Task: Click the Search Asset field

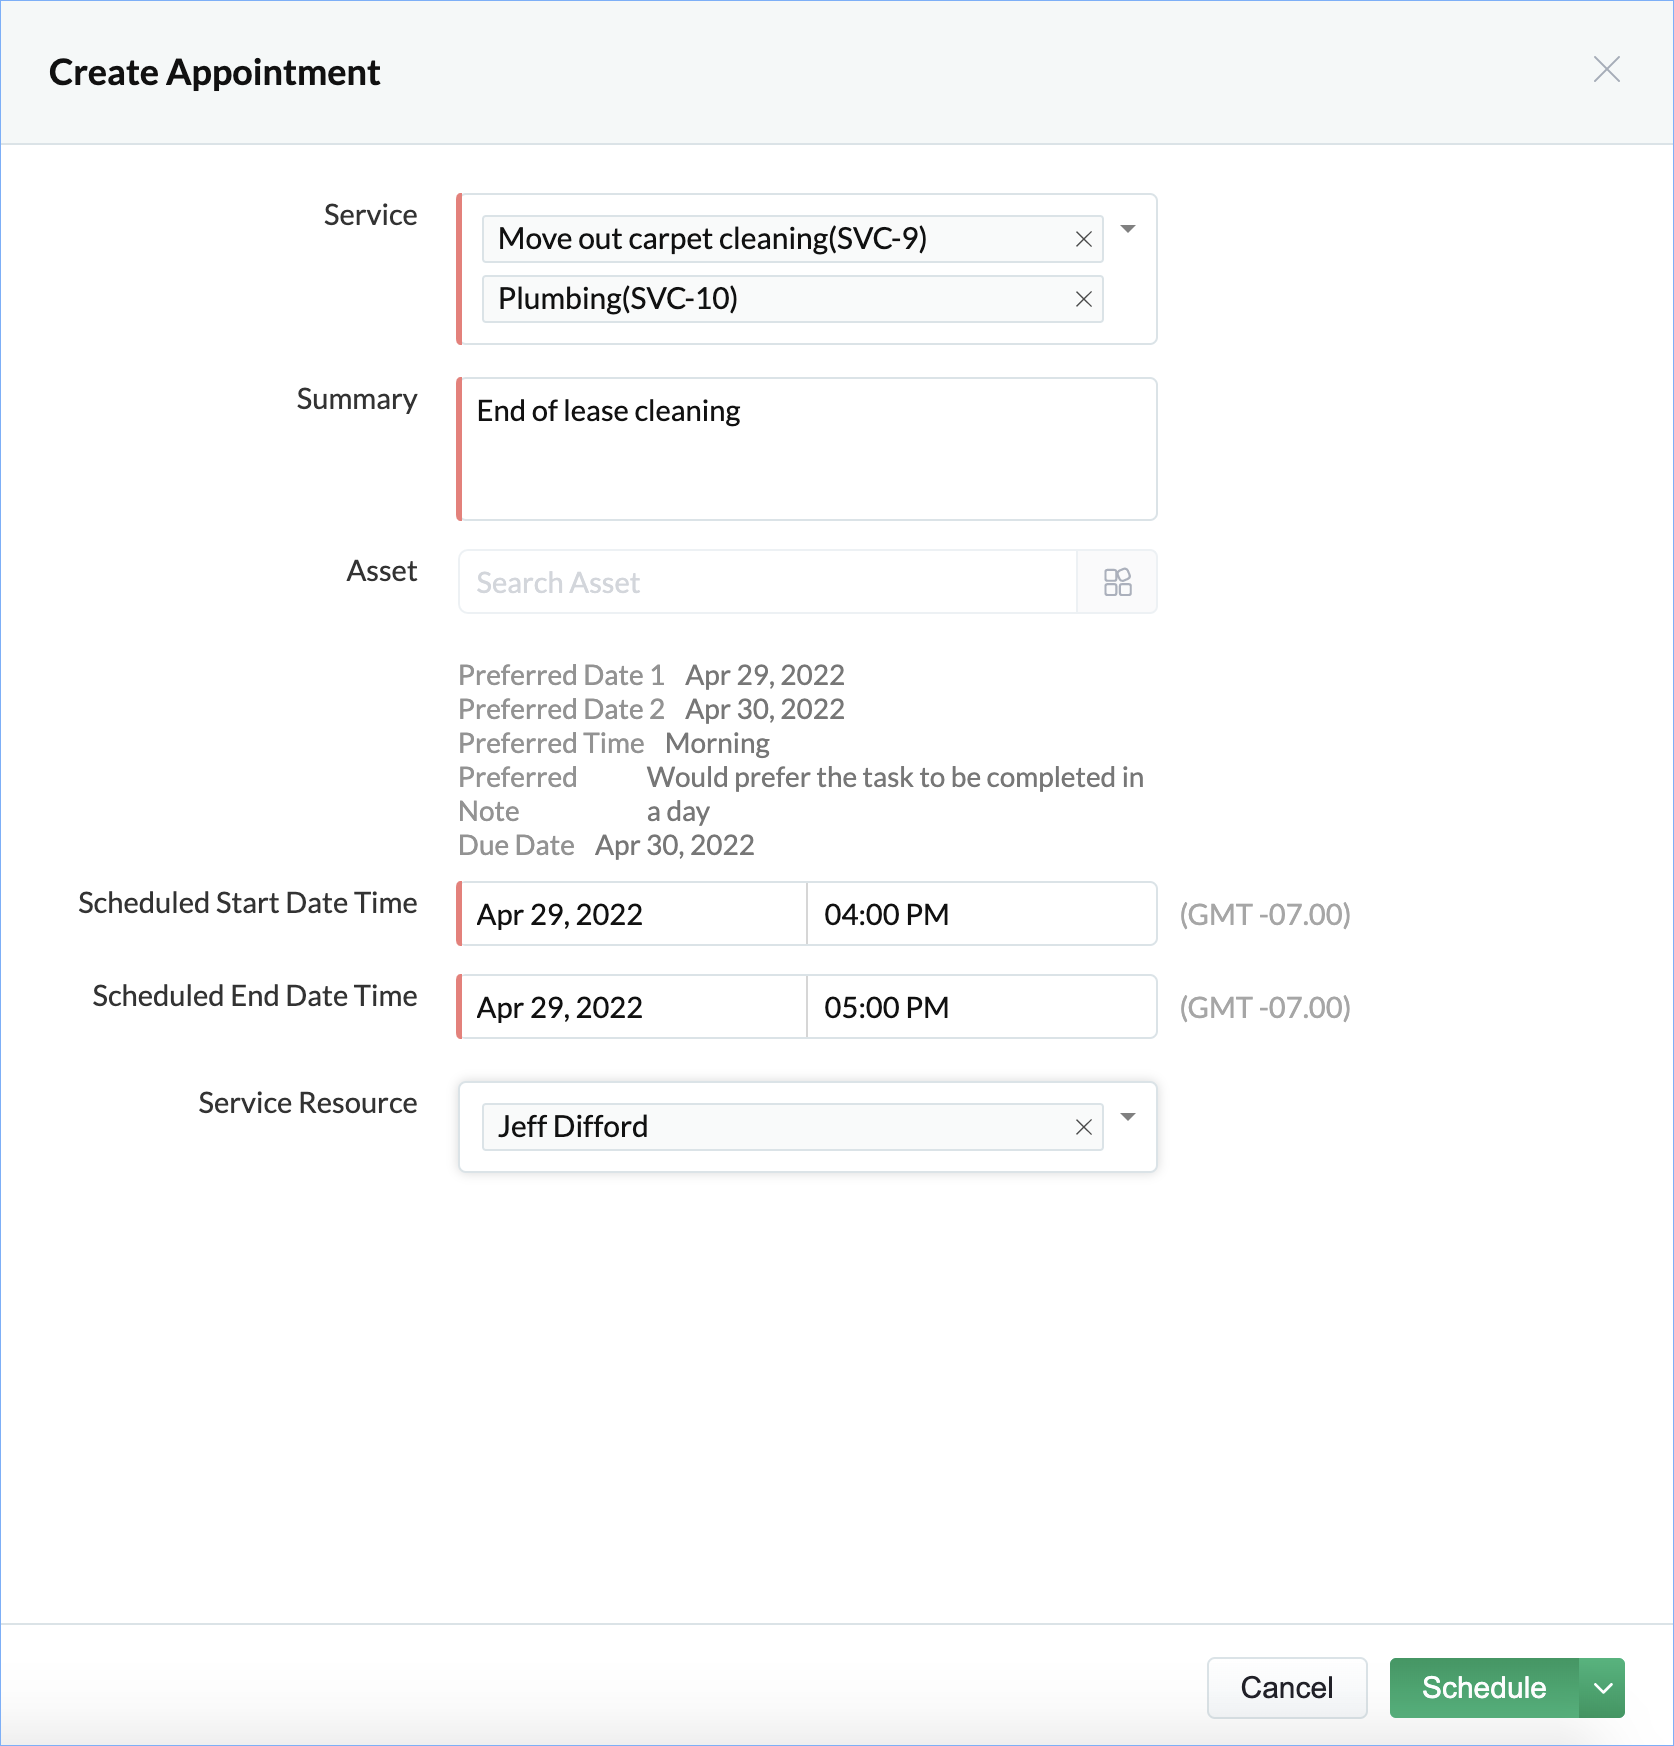Action: [767, 582]
